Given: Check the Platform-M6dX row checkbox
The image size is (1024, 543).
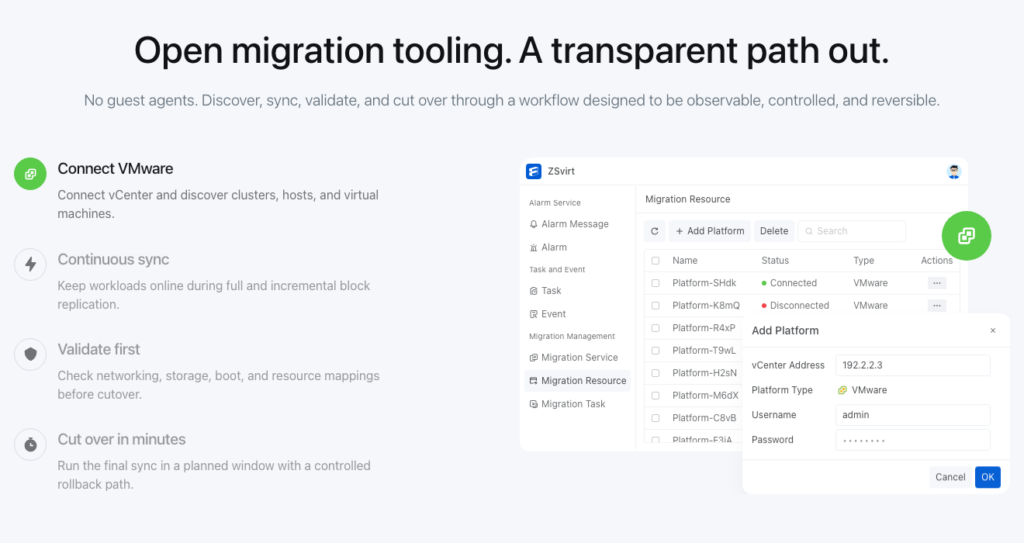Looking at the screenshot, I should (655, 395).
